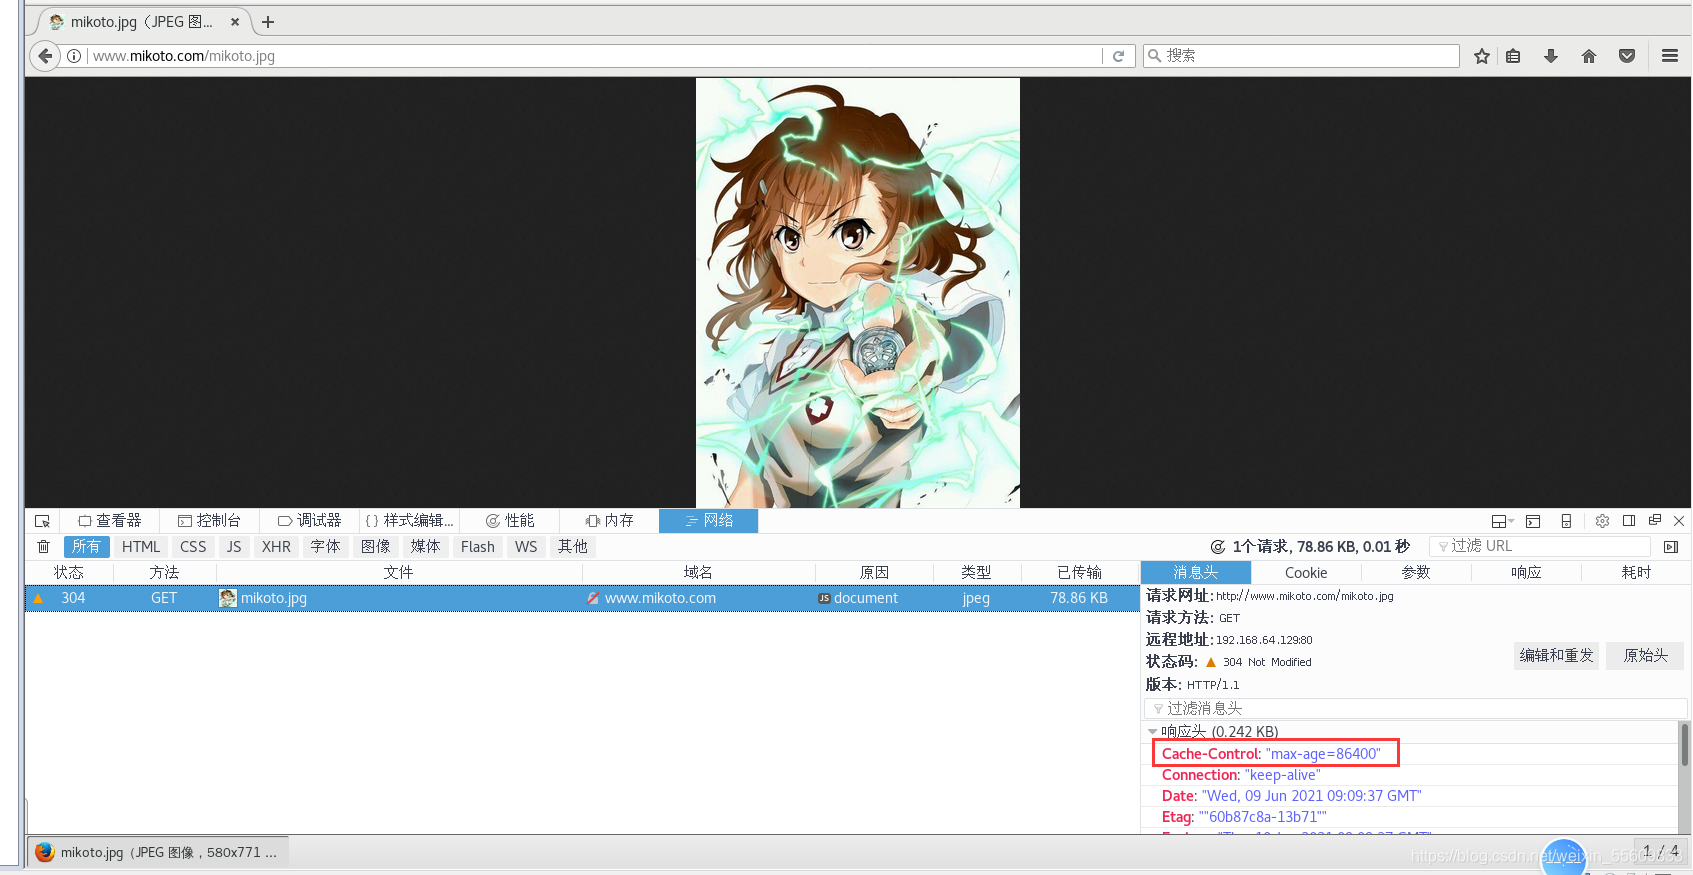Bookmark this page with the star icon
1693x875 pixels.
pos(1481,56)
